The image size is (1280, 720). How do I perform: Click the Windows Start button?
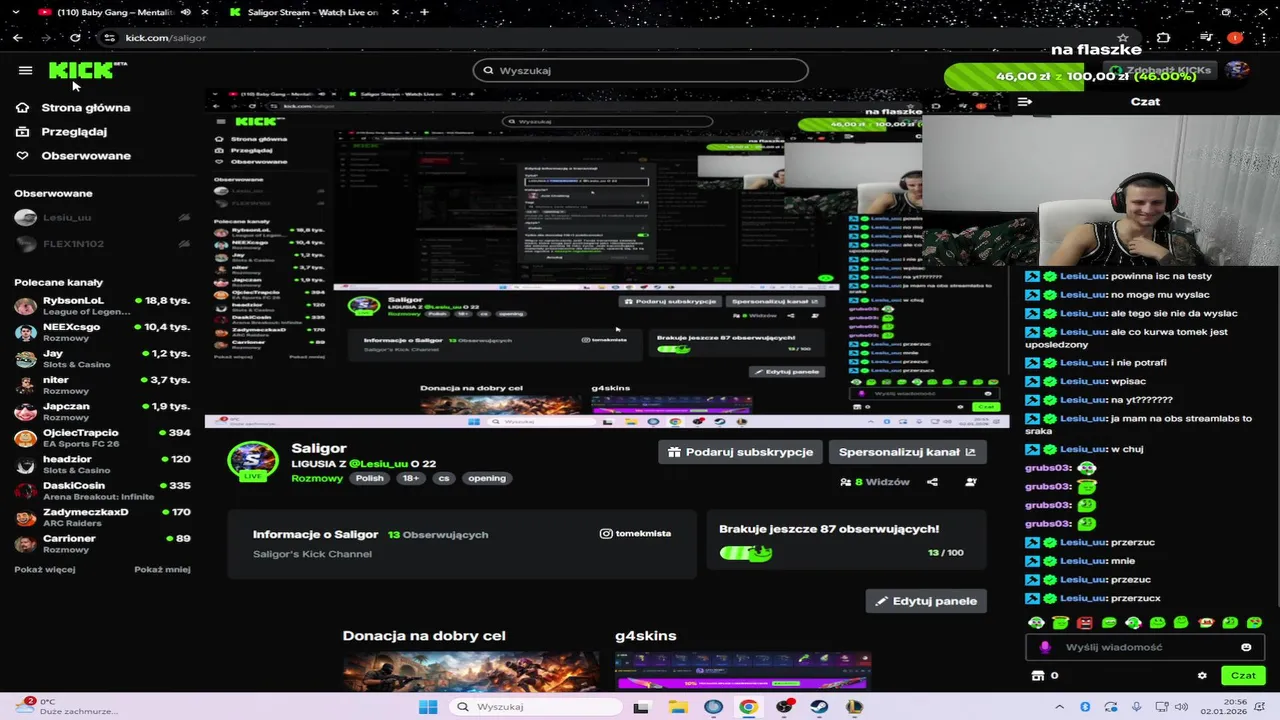pos(428,707)
